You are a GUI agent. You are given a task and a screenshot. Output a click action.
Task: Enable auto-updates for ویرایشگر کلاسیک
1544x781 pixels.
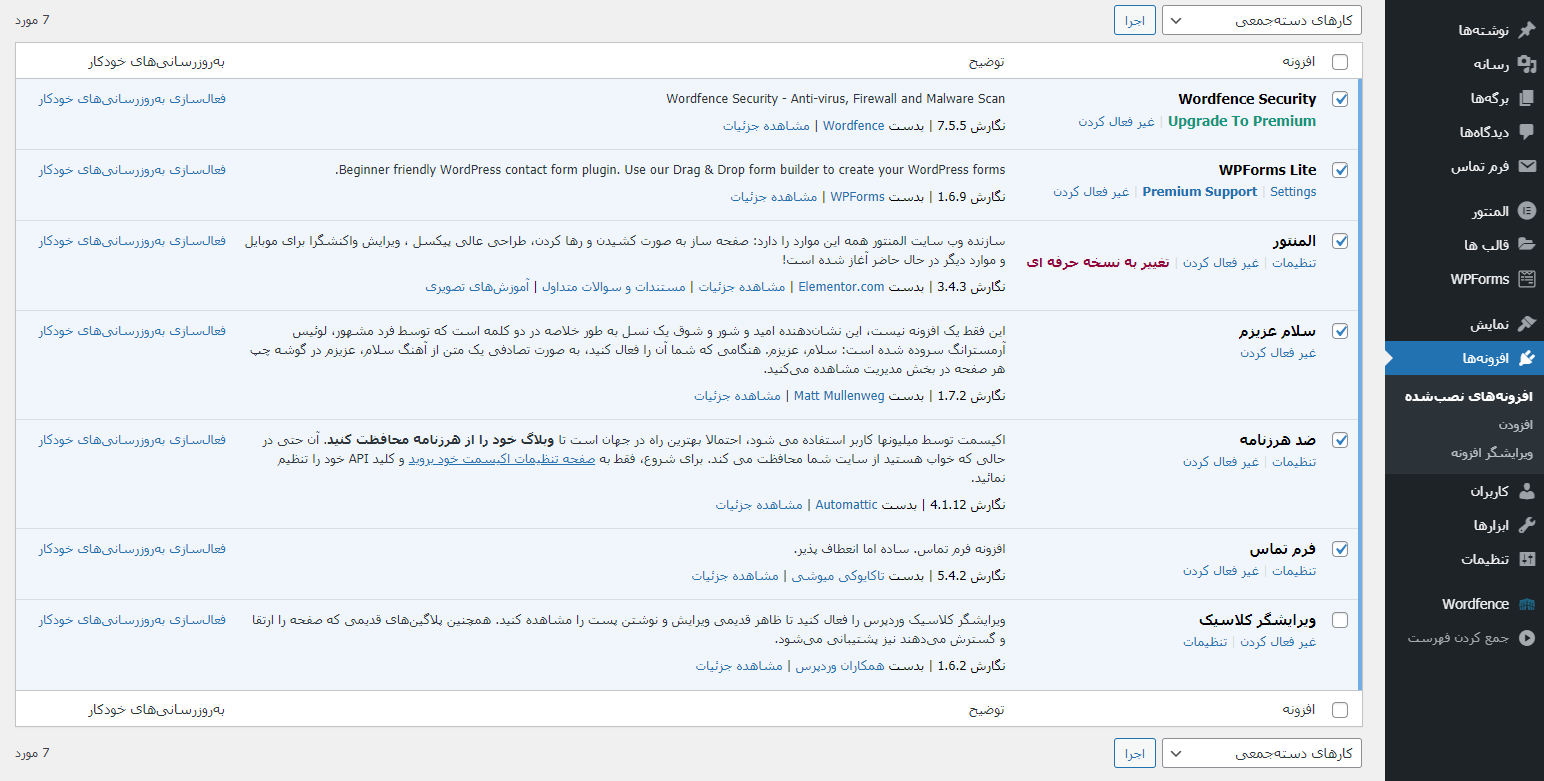coord(132,620)
